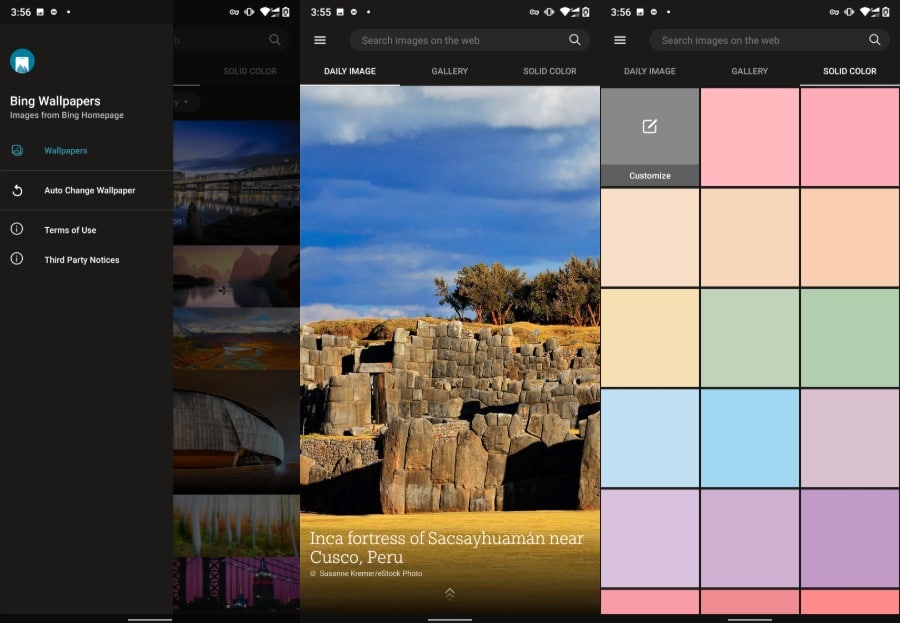The image size is (900, 623).
Task: Pick the sky blue color swatch
Action: coord(750,438)
